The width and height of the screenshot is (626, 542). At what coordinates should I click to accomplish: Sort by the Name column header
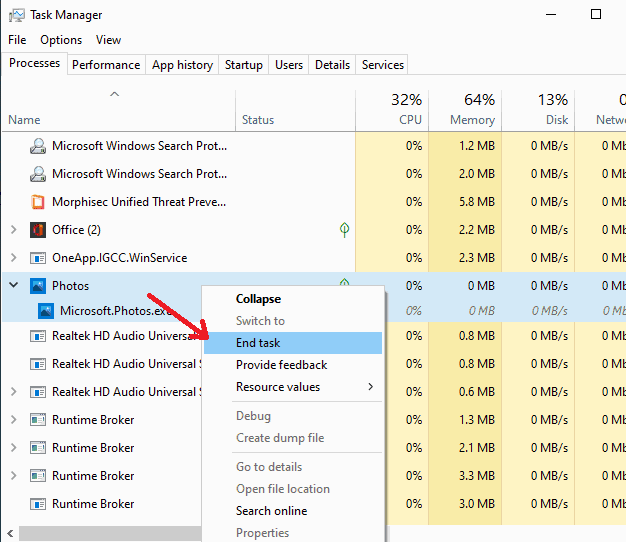[119, 111]
